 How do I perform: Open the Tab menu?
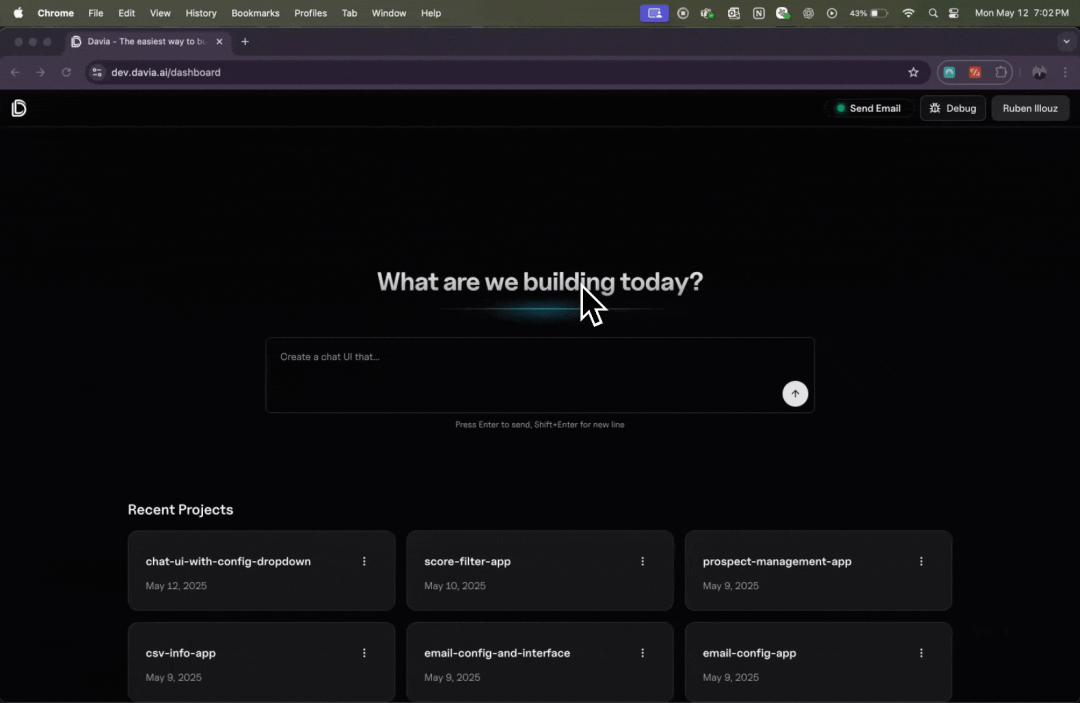point(349,13)
